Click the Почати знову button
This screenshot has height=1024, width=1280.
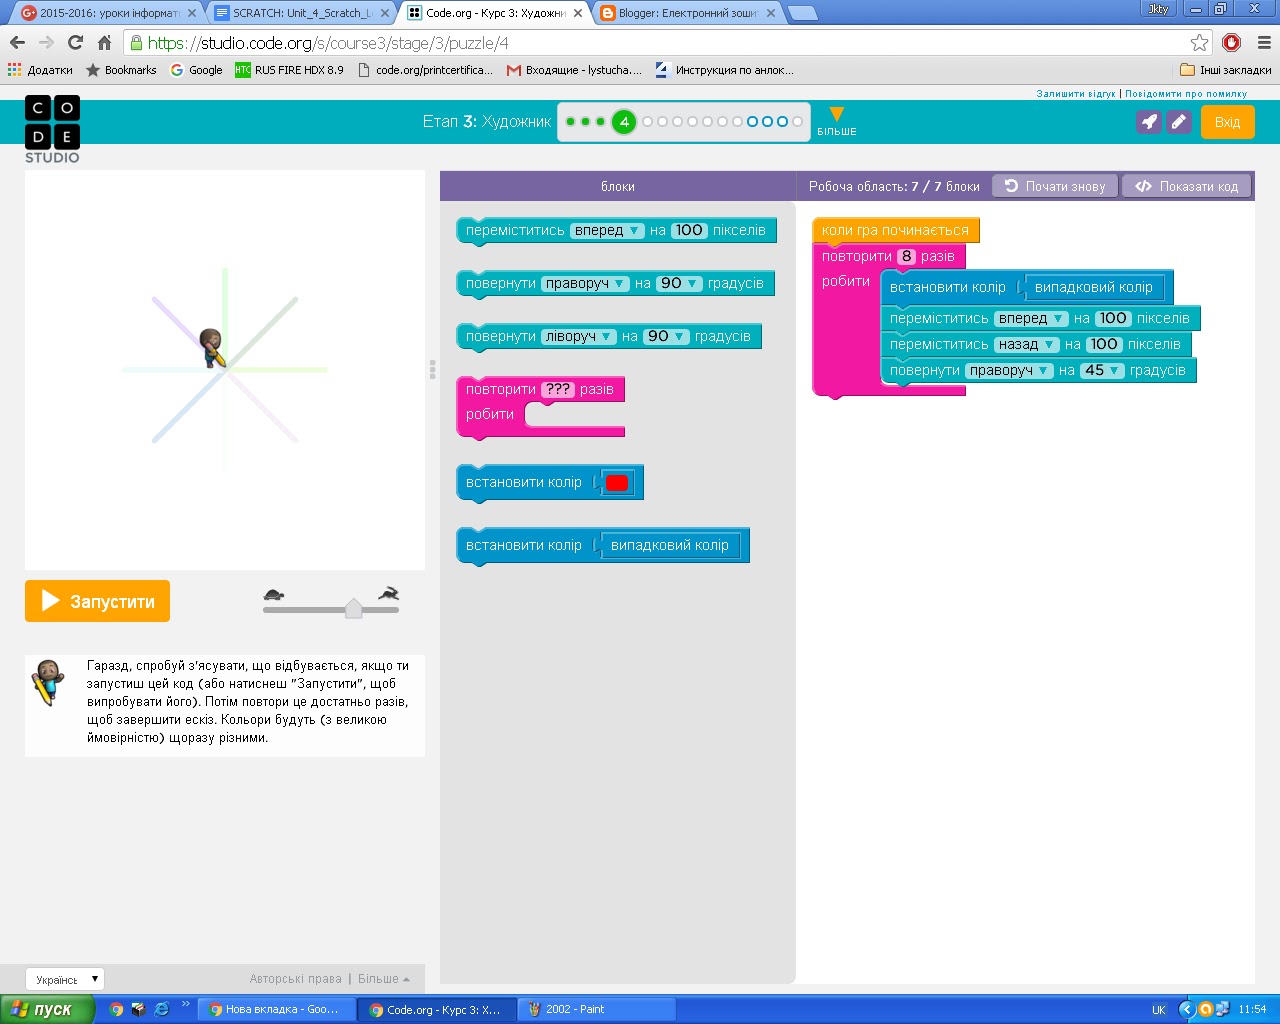[x=1055, y=186]
